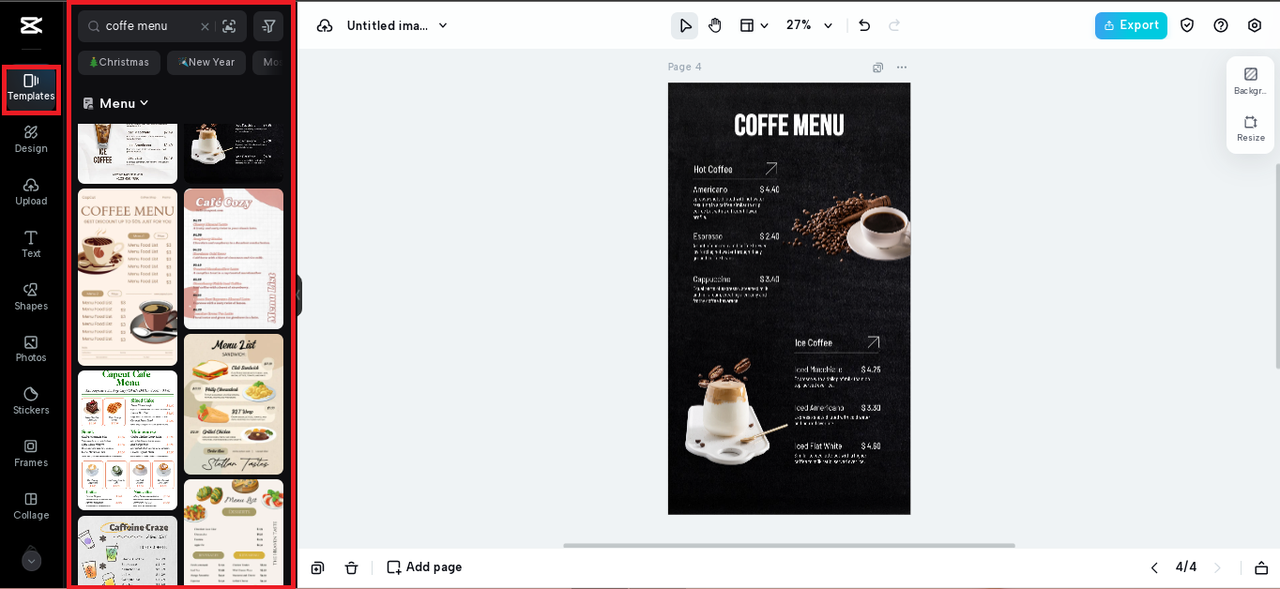The height and width of the screenshot is (589, 1280).
Task: Select the Christmas category chip
Action: (119, 62)
